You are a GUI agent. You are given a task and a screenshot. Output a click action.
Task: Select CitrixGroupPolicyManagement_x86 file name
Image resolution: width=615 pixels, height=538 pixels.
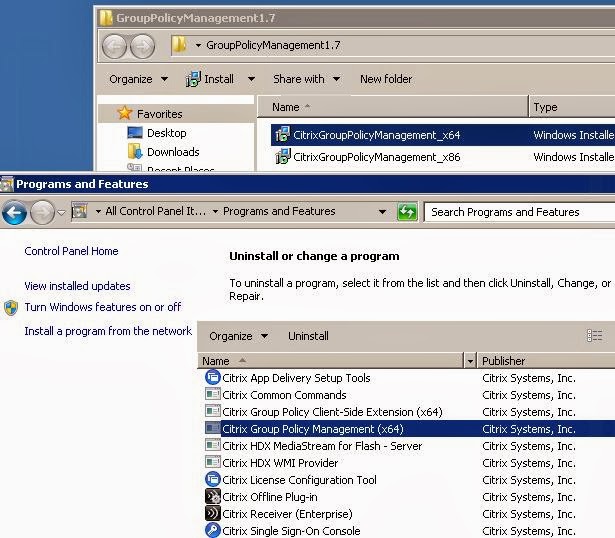(377, 157)
